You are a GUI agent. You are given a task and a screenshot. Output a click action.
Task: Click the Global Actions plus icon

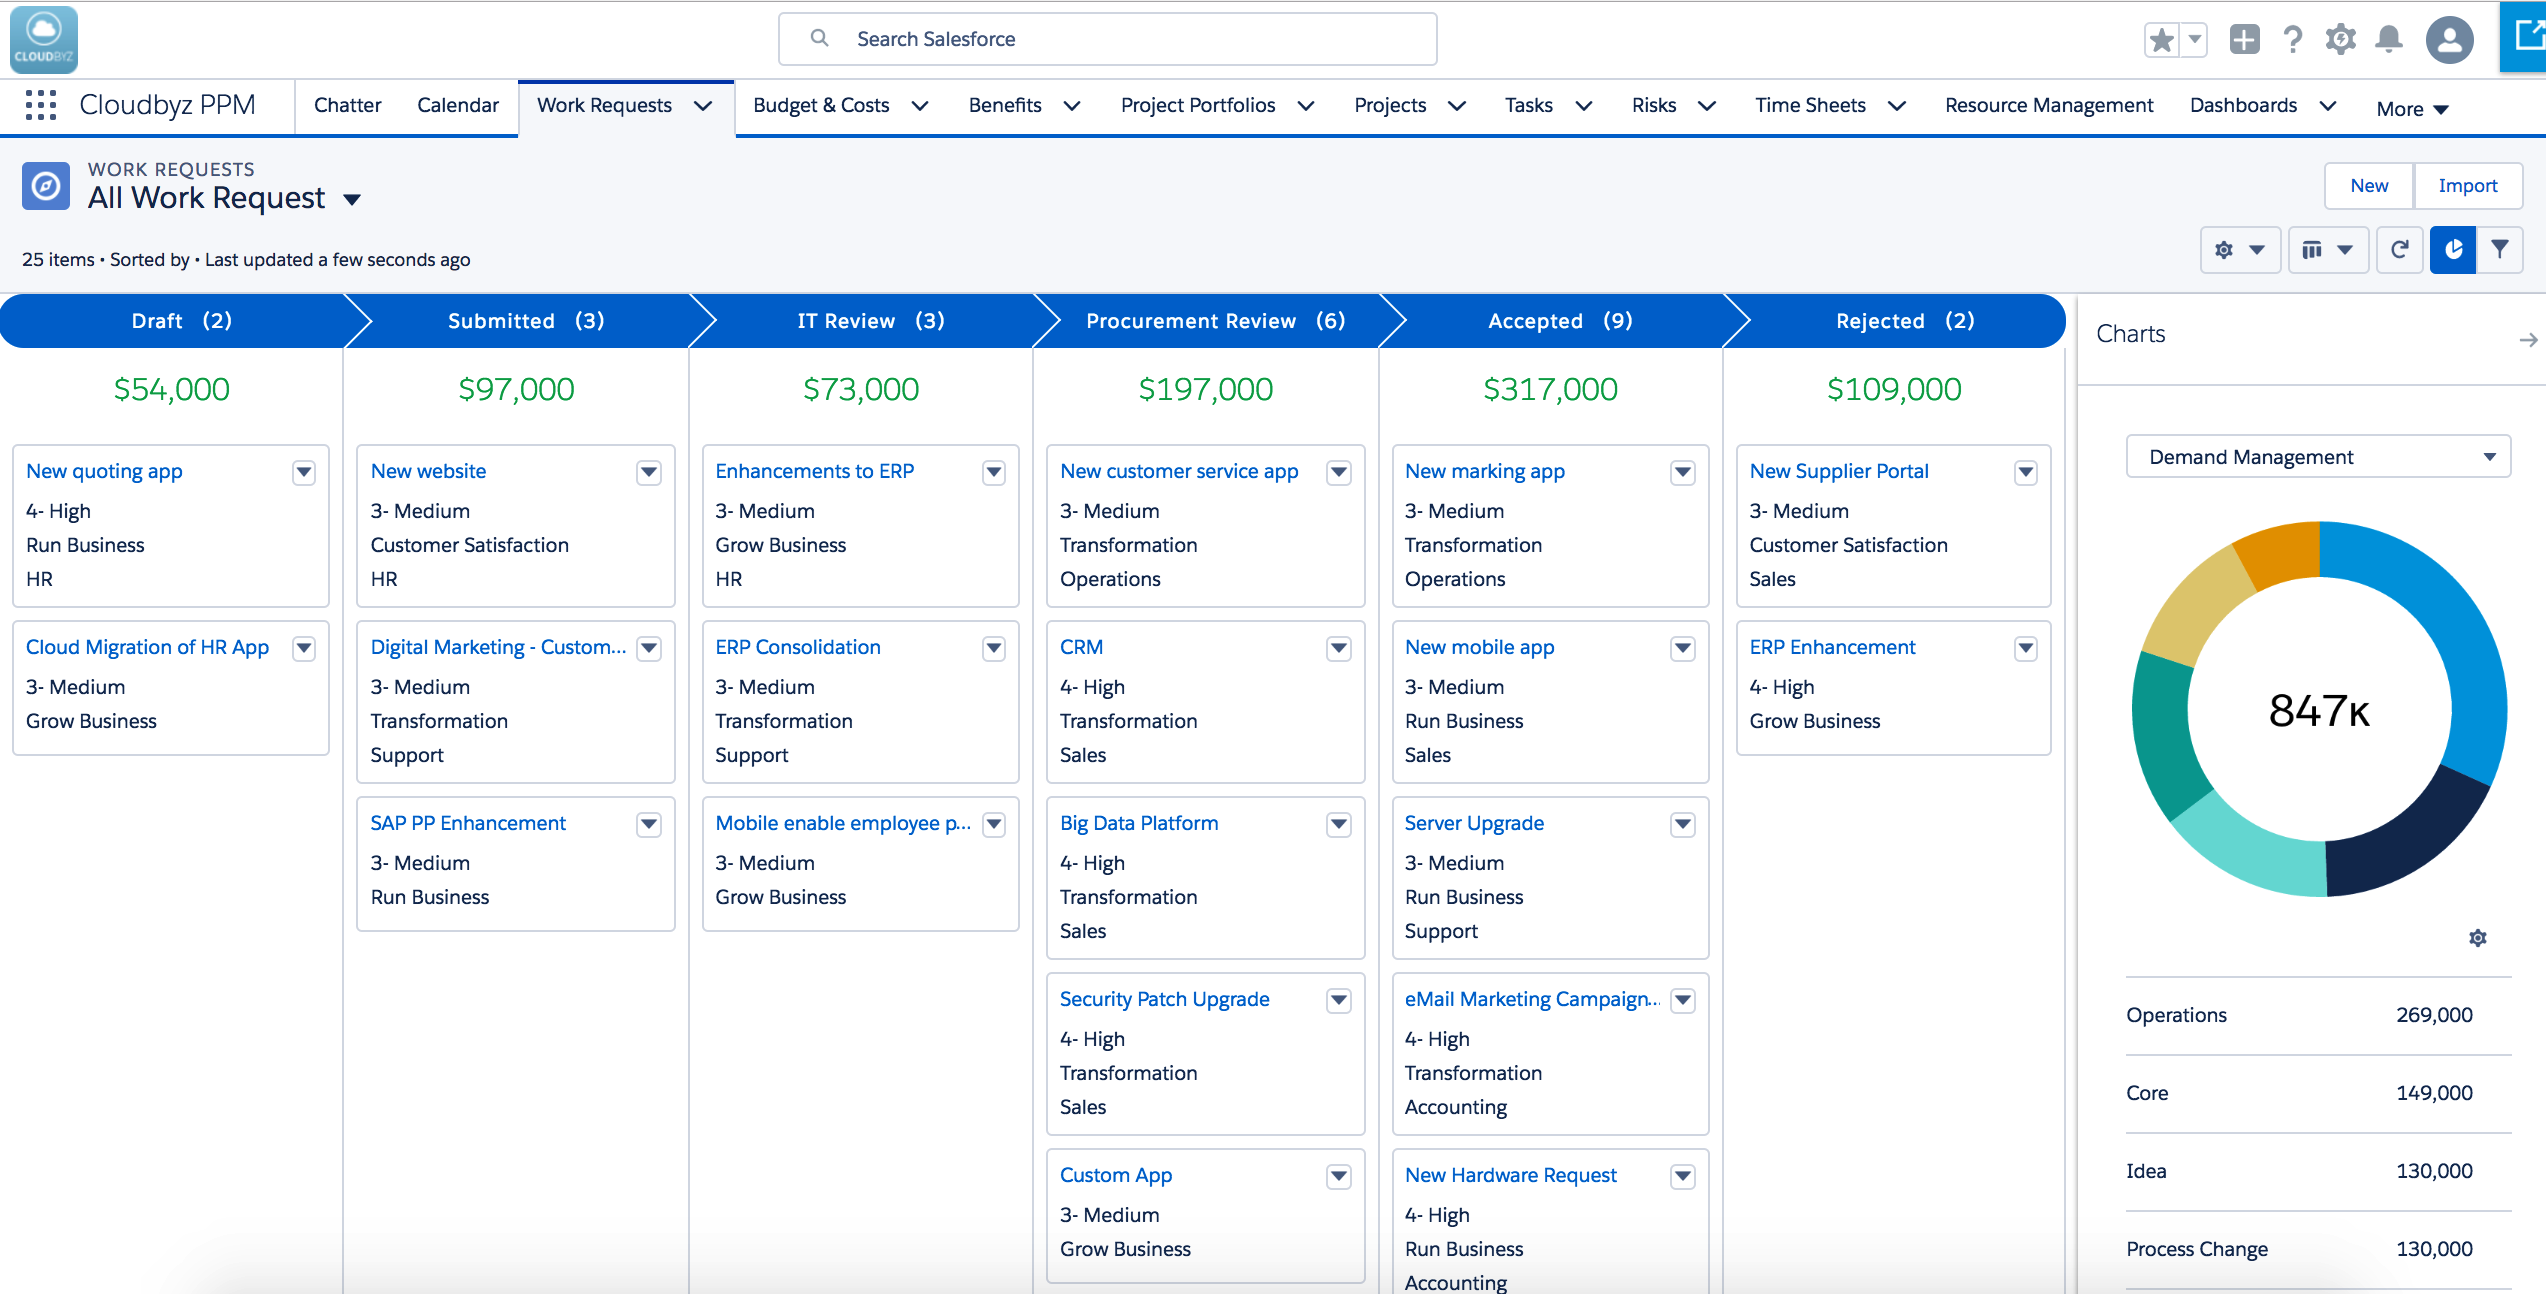point(2244,39)
